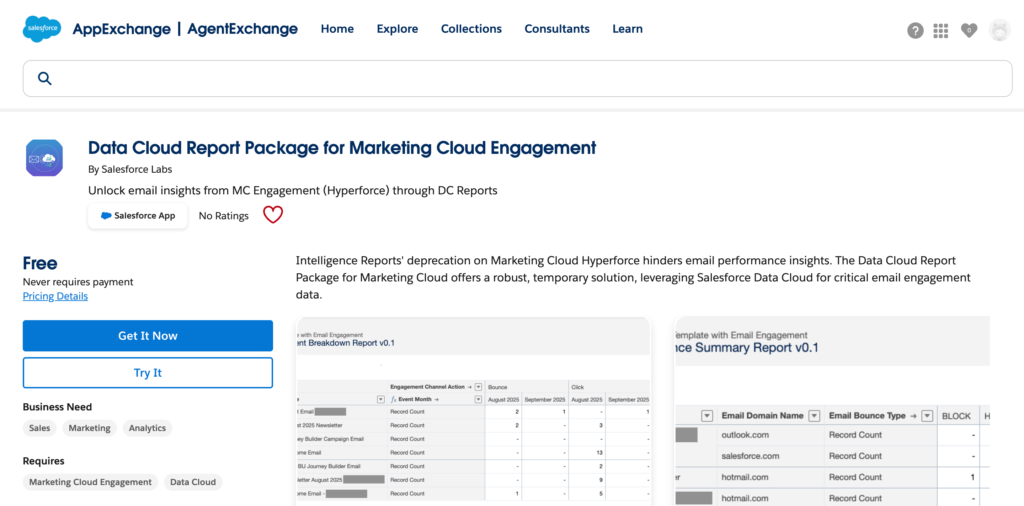This screenshot has width=1024, height=506.
Task: Click the Salesforce App badge
Action: pyautogui.click(x=138, y=215)
